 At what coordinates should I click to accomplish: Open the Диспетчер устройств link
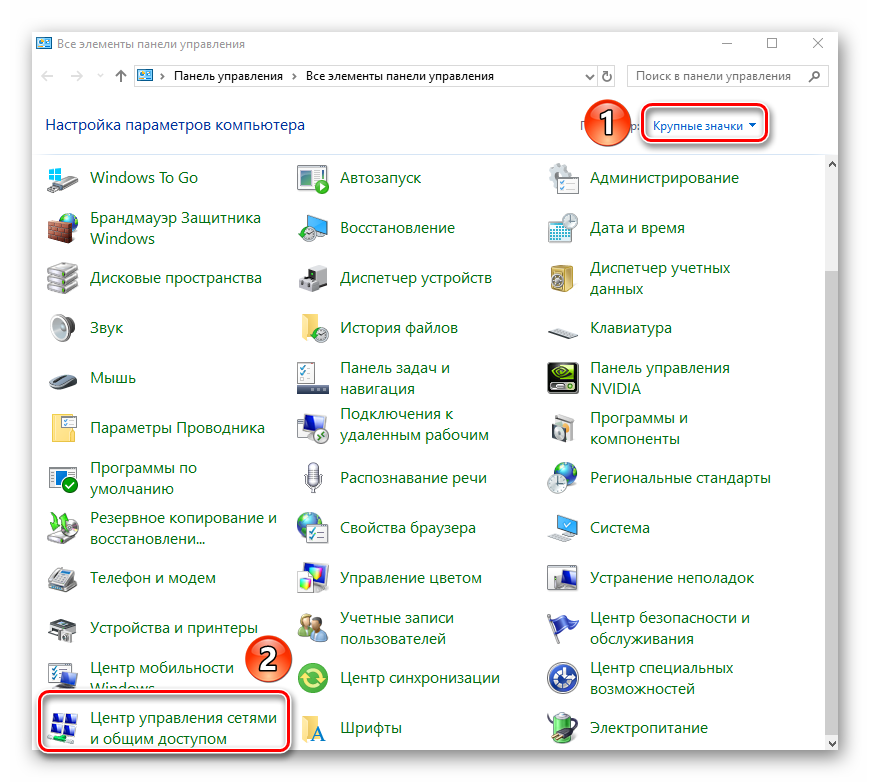click(416, 278)
